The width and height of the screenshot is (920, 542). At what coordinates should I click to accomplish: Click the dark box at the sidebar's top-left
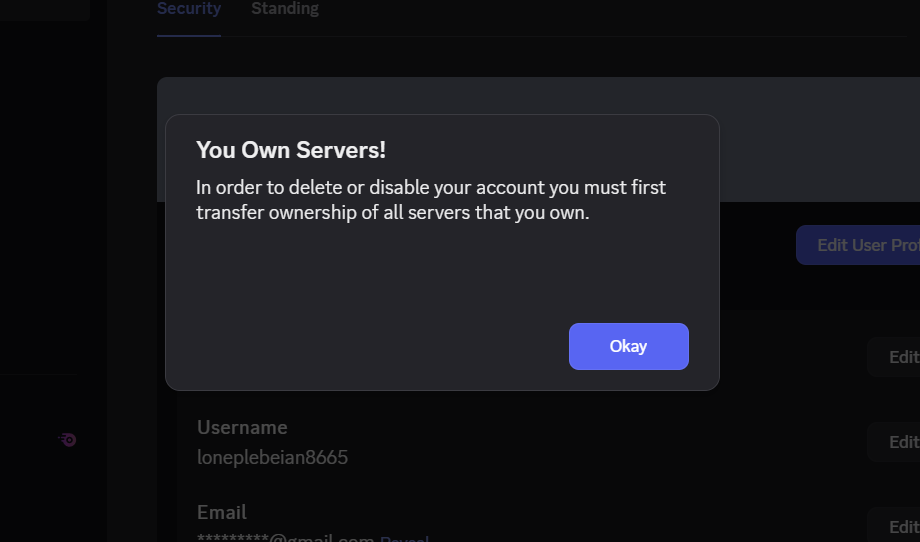click(x=44, y=10)
